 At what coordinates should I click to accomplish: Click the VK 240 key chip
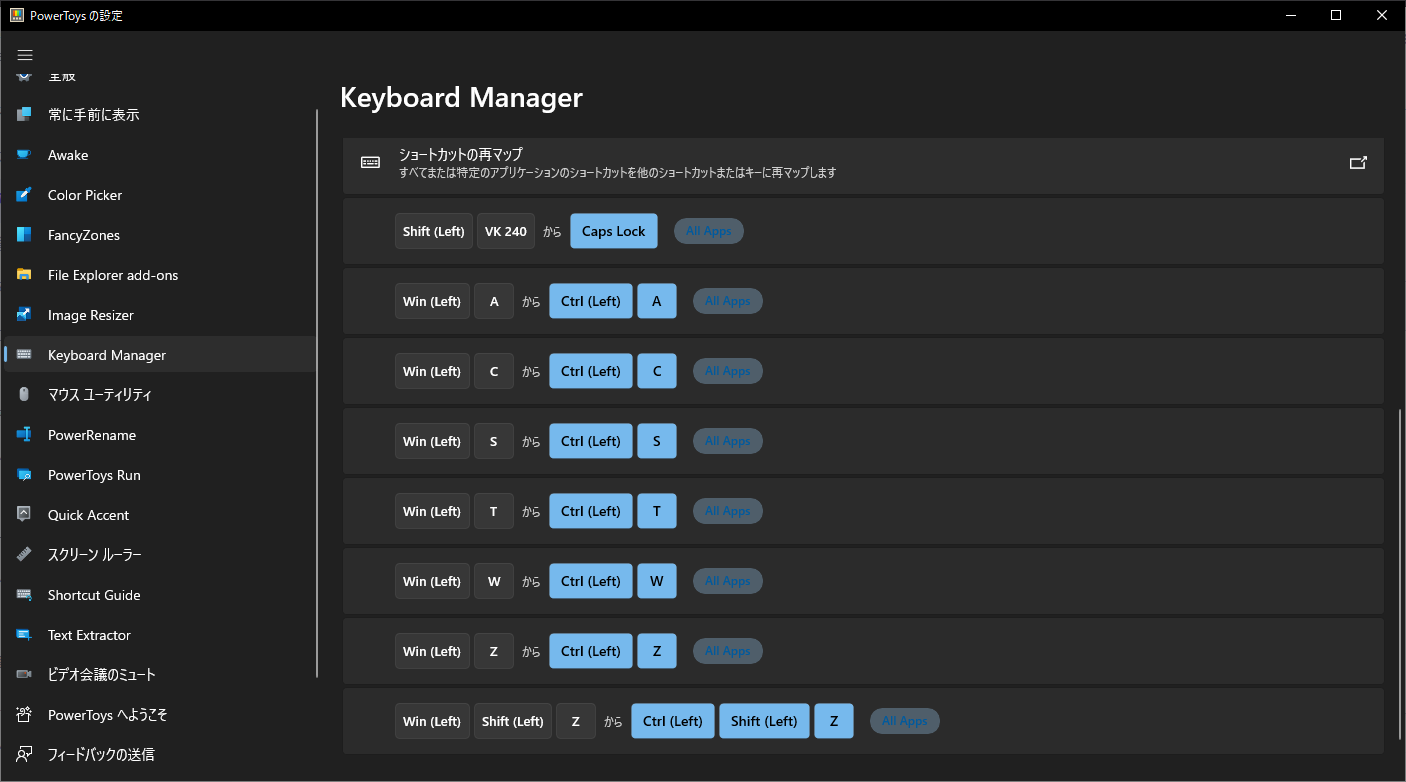pos(506,231)
